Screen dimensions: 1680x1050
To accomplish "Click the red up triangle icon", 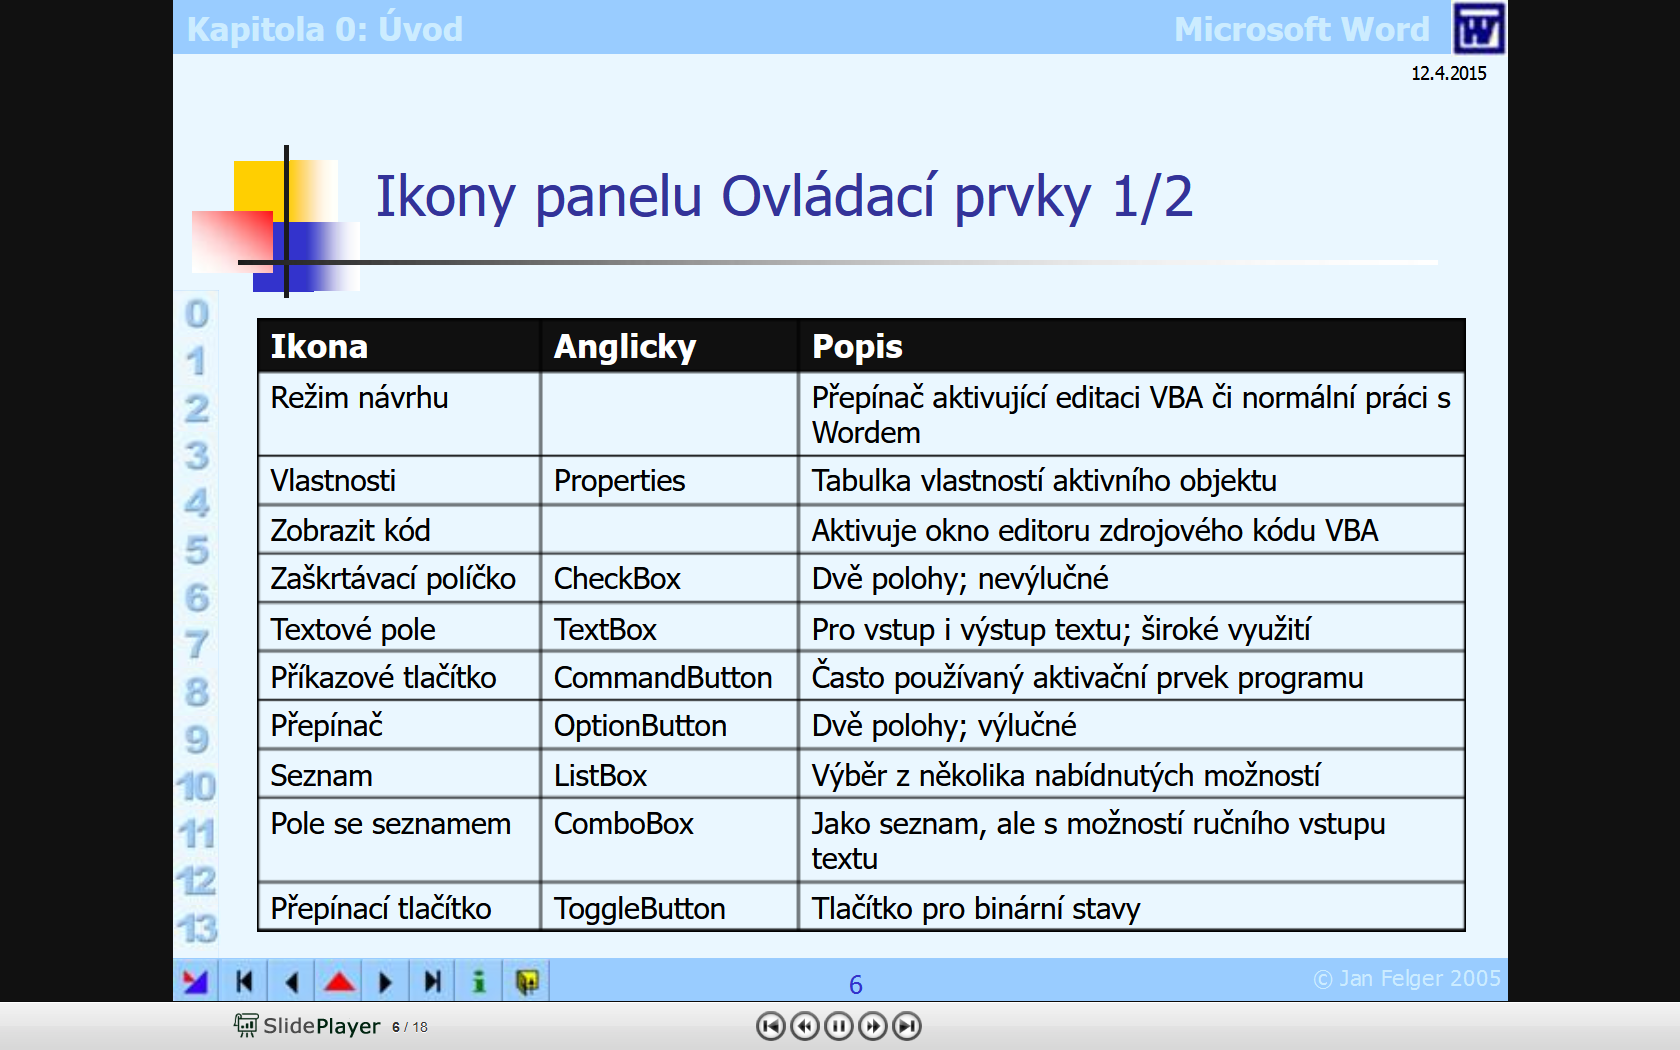I will coord(340,981).
